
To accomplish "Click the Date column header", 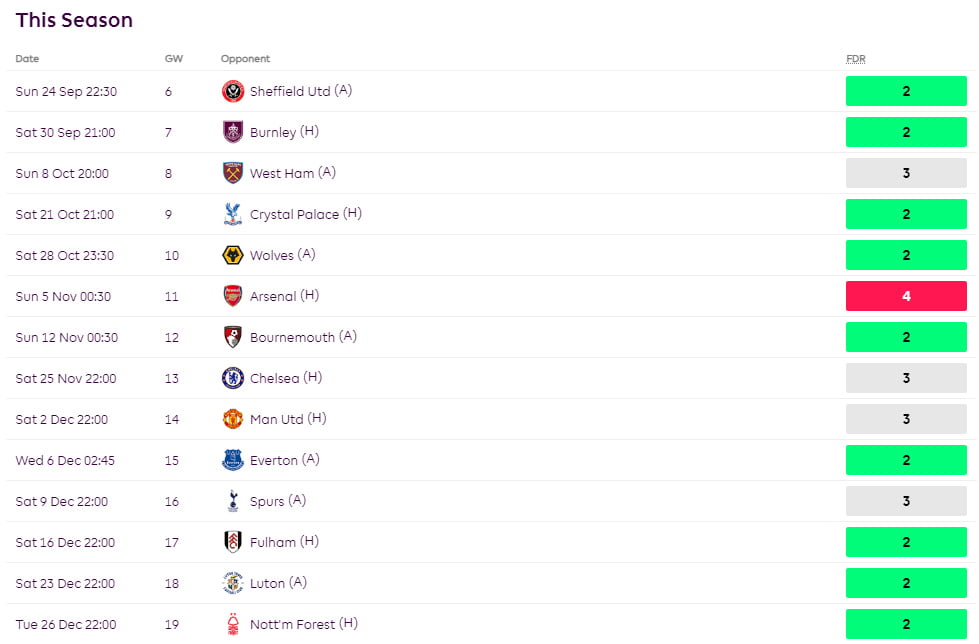I will pyautogui.click(x=27, y=59).
